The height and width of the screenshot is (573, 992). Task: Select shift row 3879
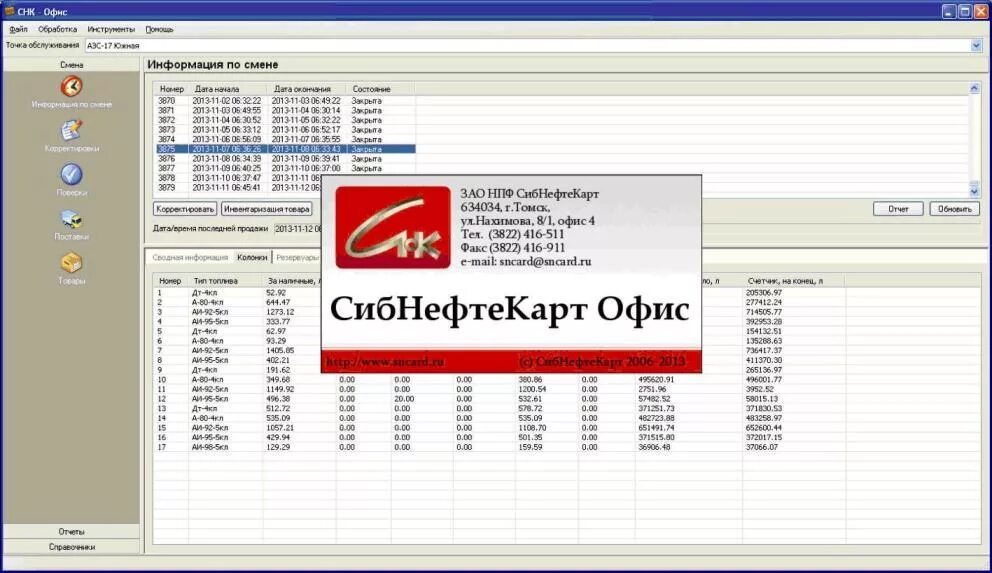pyautogui.click(x=238, y=188)
